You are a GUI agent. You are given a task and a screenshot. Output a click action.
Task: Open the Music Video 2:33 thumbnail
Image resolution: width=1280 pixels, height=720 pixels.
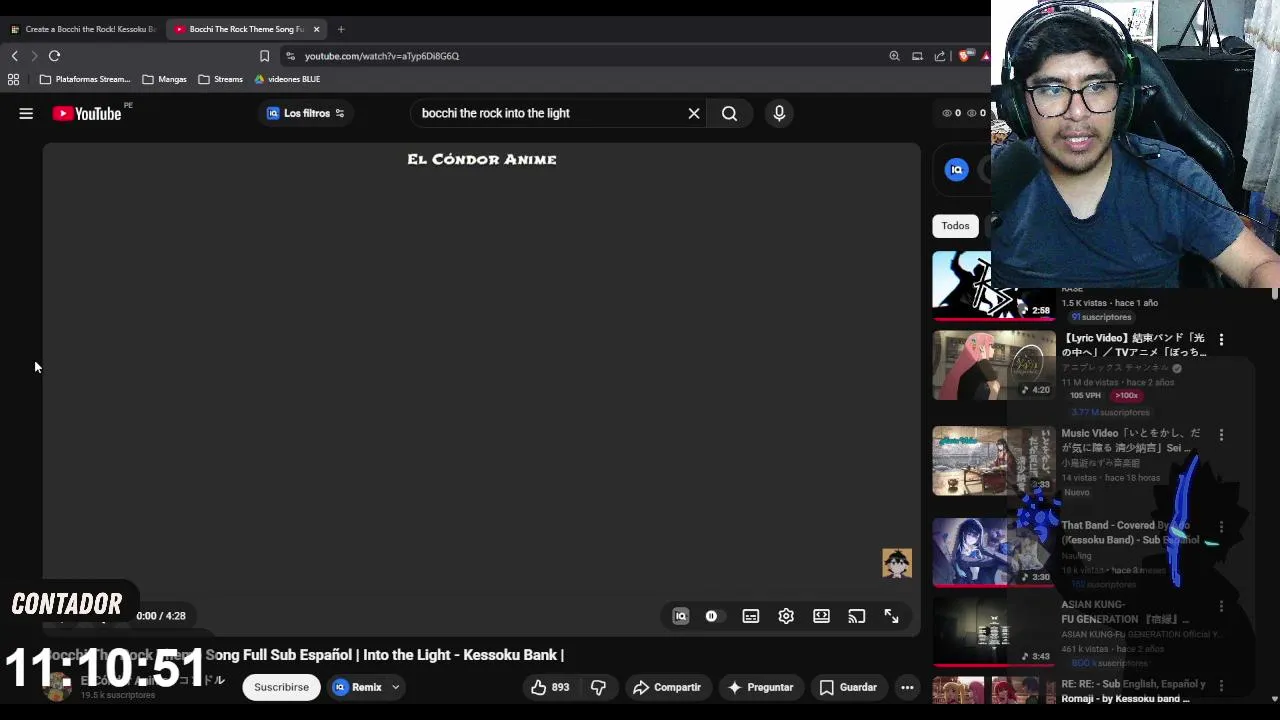994,461
